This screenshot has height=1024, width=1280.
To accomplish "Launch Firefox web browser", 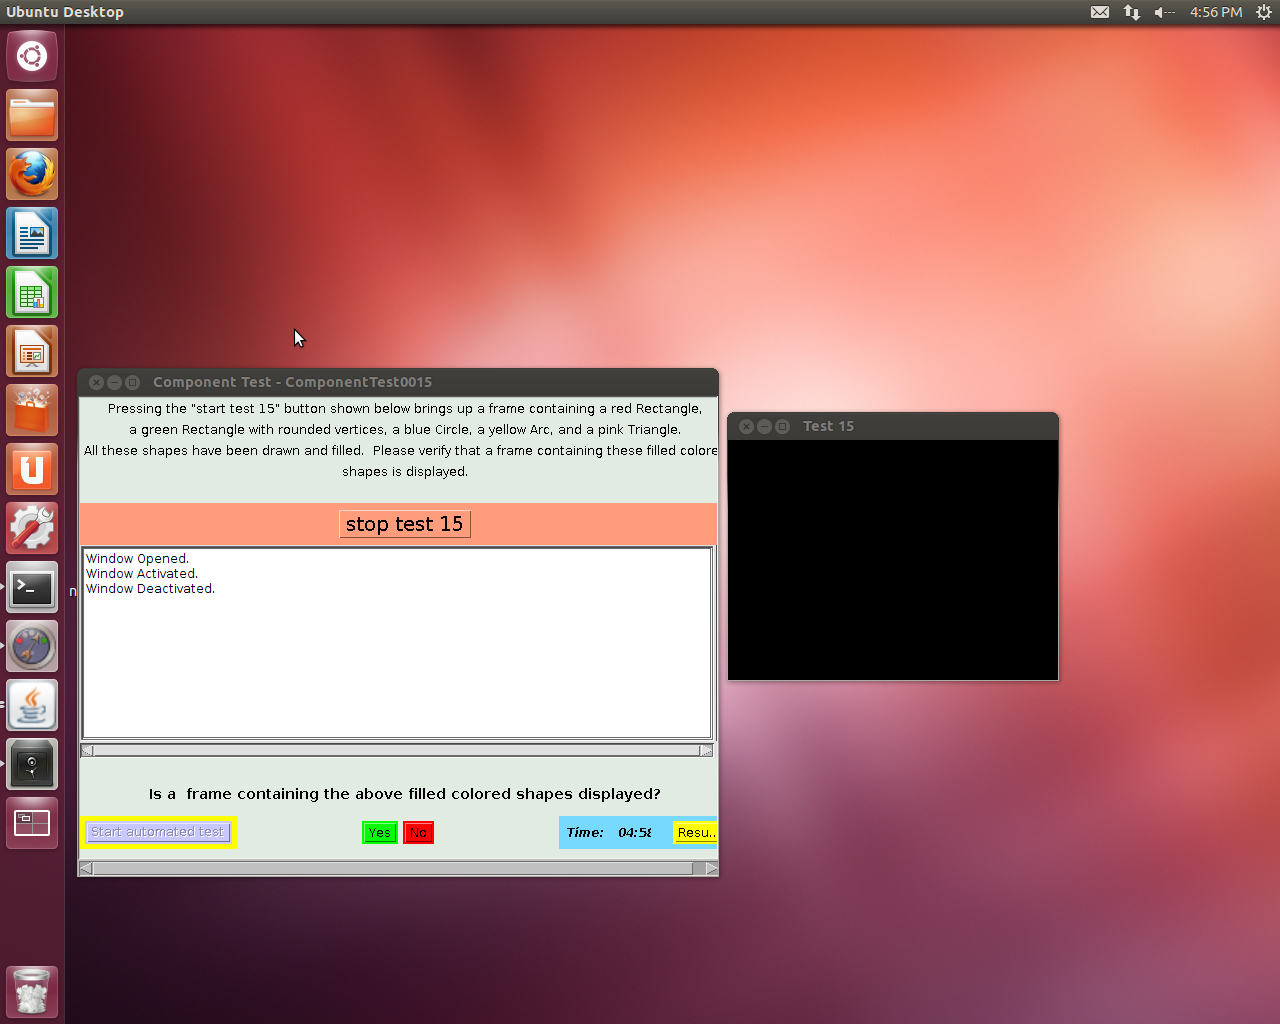I will 32,175.
